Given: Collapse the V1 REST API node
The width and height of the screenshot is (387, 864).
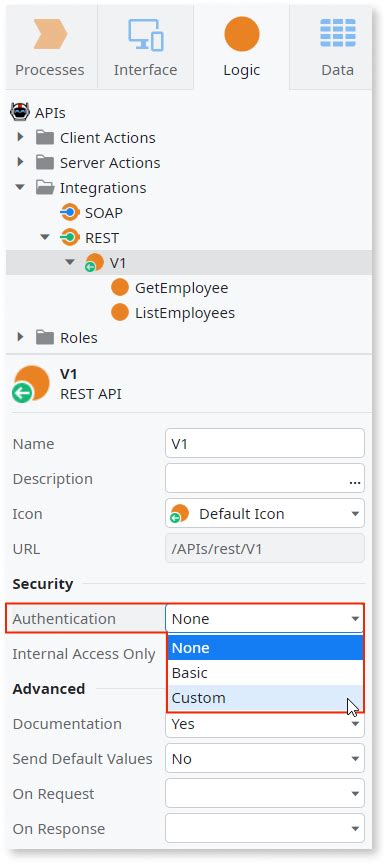Looking at the screenshot, I should coord(71,262).
